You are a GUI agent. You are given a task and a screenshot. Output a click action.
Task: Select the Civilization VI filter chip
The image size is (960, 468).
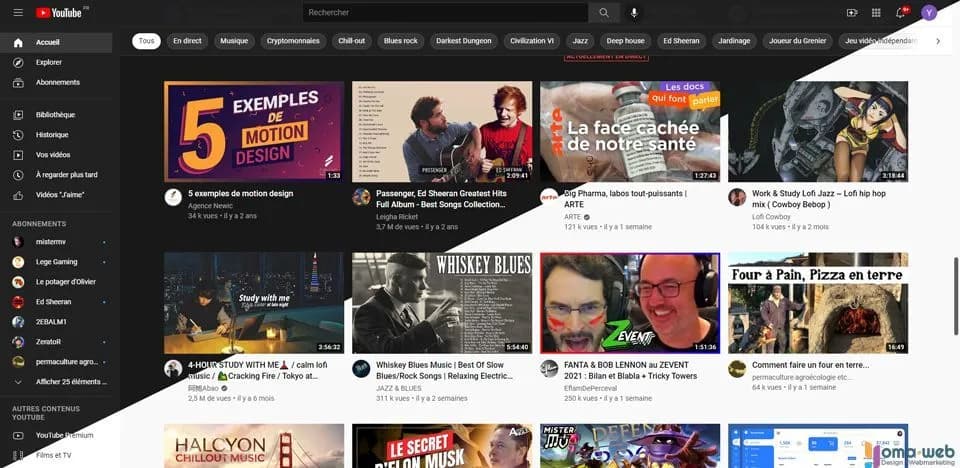coord(532,41)
